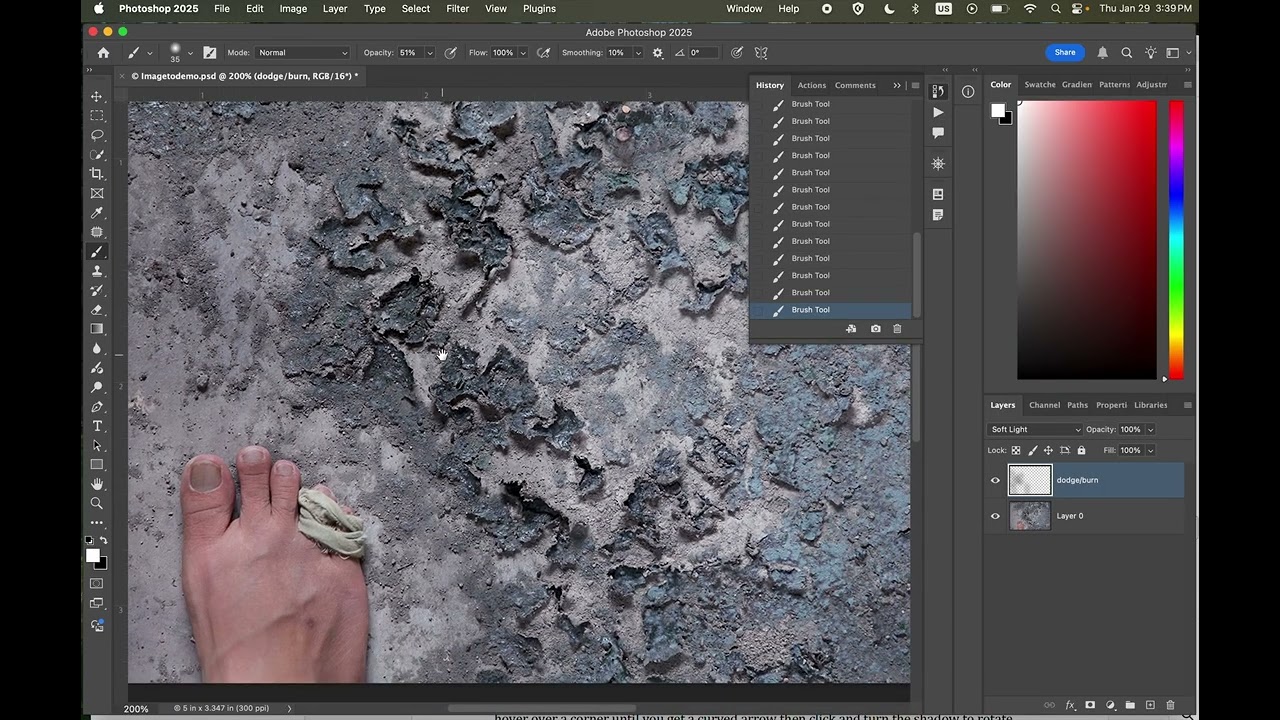Click the foreground color swatch in toolbar
Viewport: 1280px width, 720px height.
(93, 556)
